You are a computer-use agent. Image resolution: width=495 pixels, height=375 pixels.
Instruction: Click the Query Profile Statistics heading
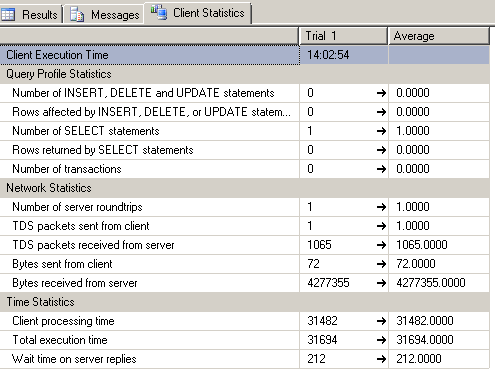pyautogui.click(x=59, y=74)
